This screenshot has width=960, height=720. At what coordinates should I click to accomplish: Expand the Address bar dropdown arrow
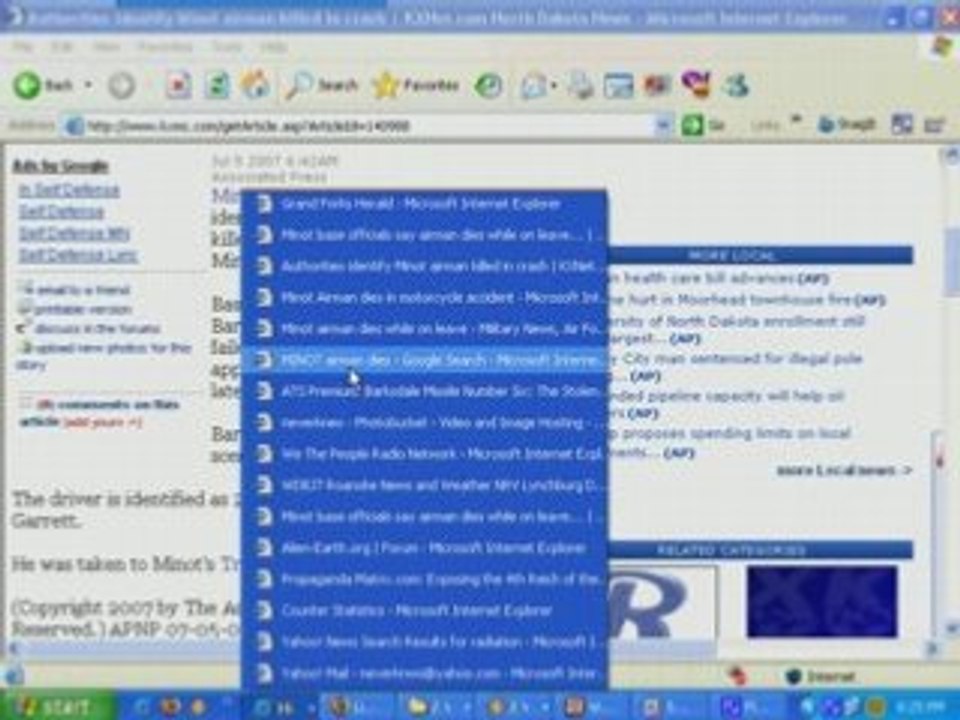click(662, 126)
